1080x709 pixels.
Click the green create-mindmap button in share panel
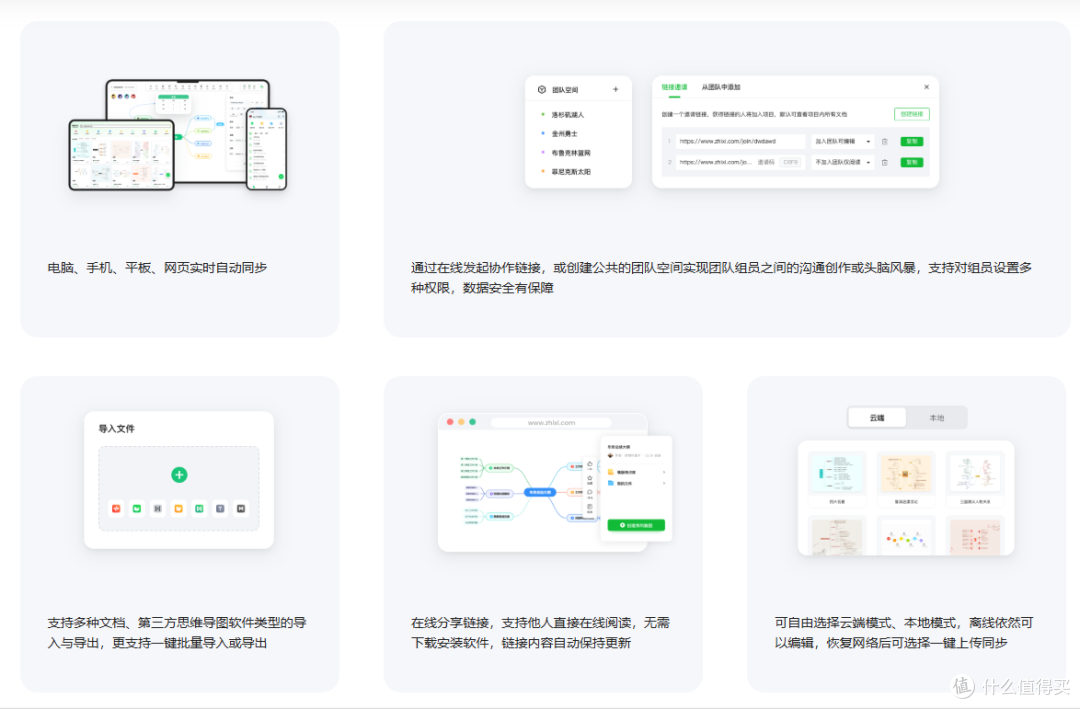[636, 525]
